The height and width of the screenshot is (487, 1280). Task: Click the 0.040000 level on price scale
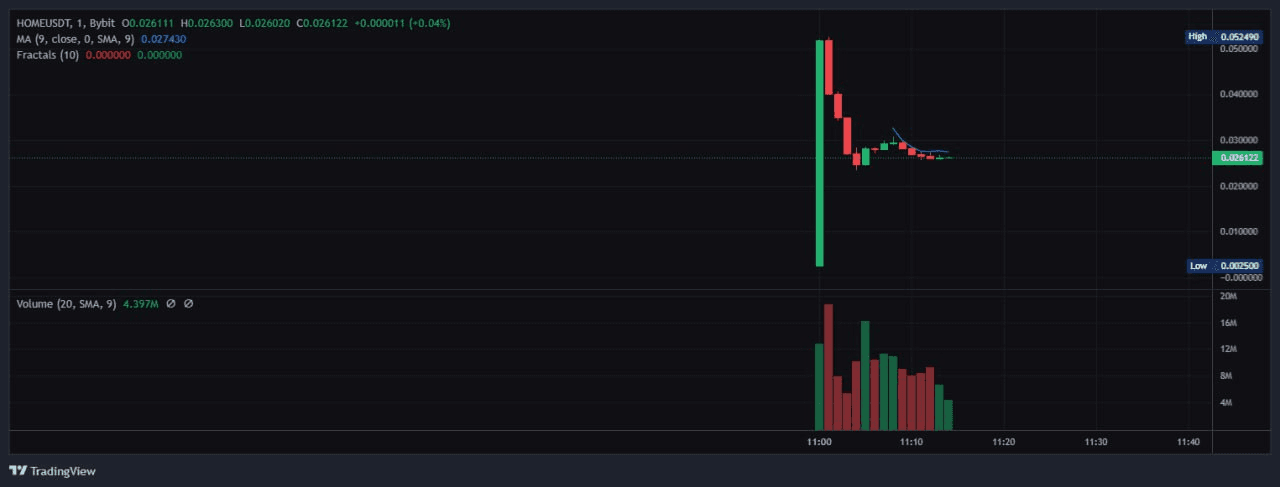[x=1236, y=94]
